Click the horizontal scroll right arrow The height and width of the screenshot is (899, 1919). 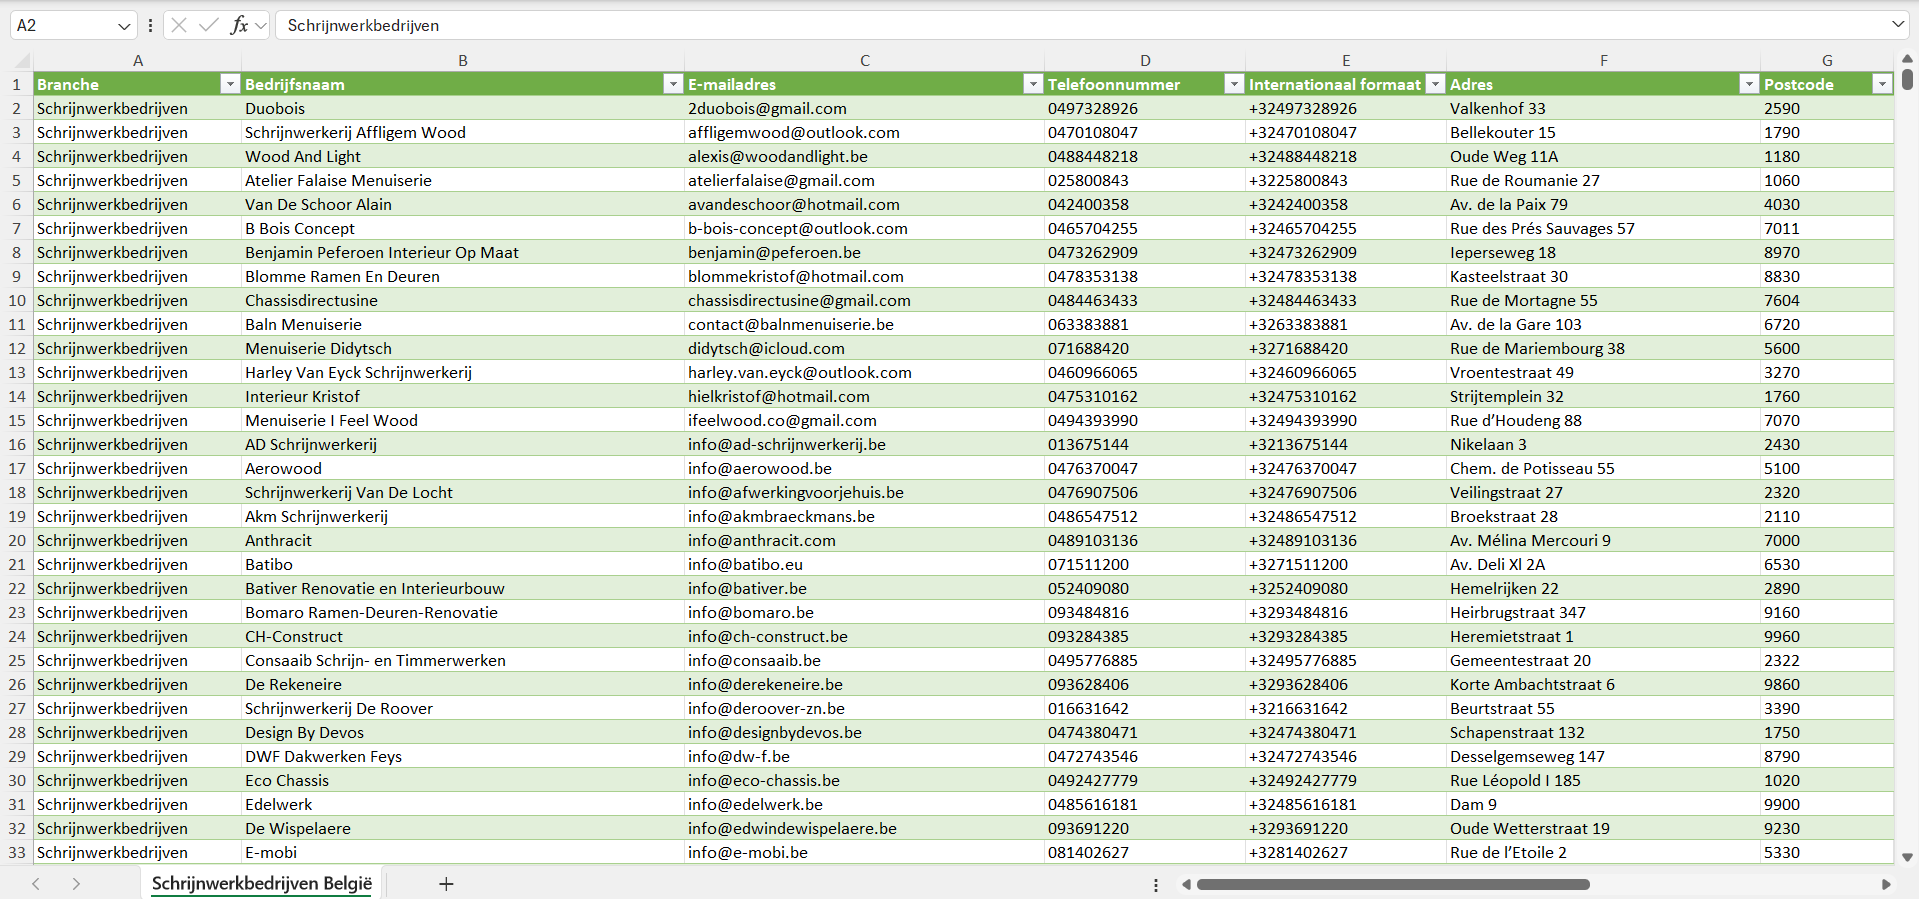1886,884
